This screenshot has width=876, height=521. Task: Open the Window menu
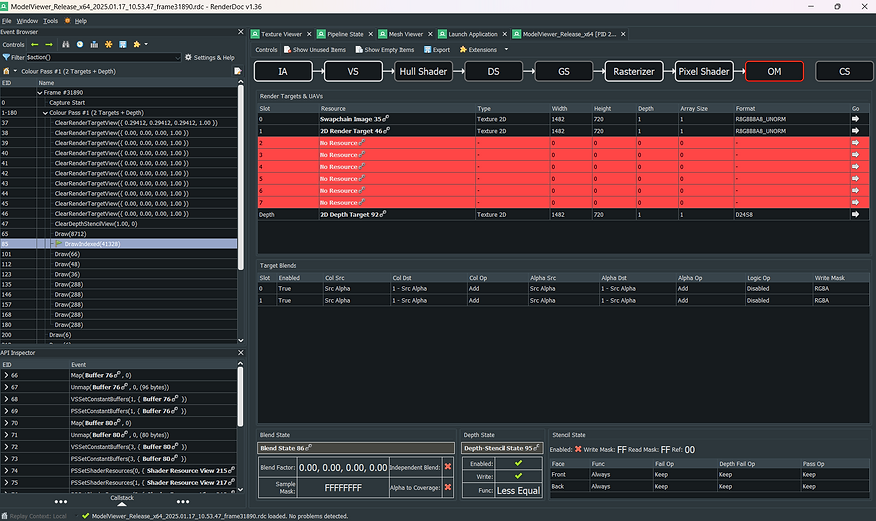point(27,21)
